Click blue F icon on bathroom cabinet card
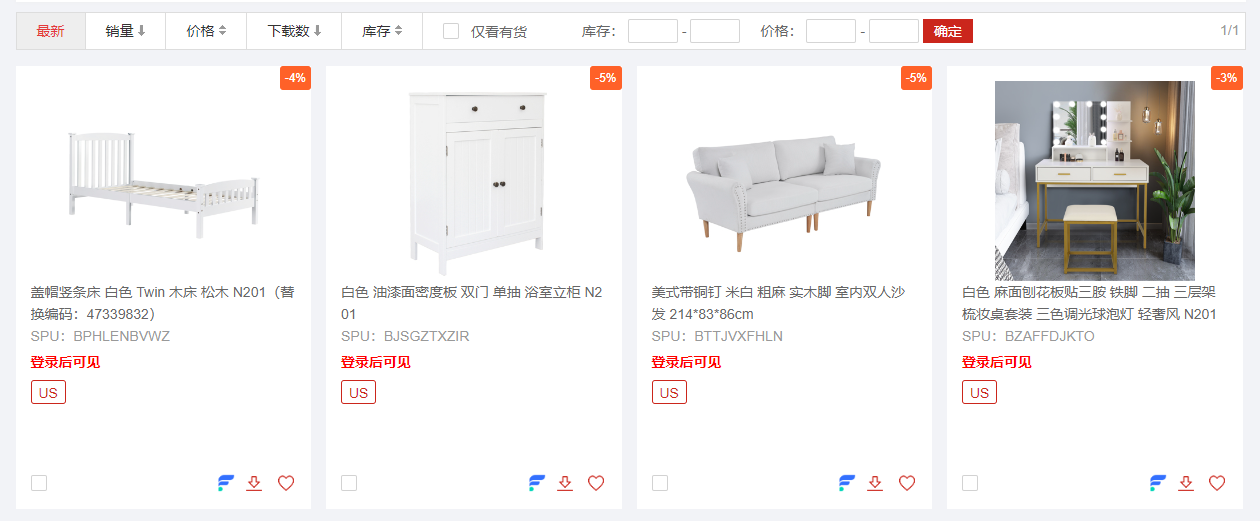Viewport: 1260px width, 521px height. [x=537, y=483]
